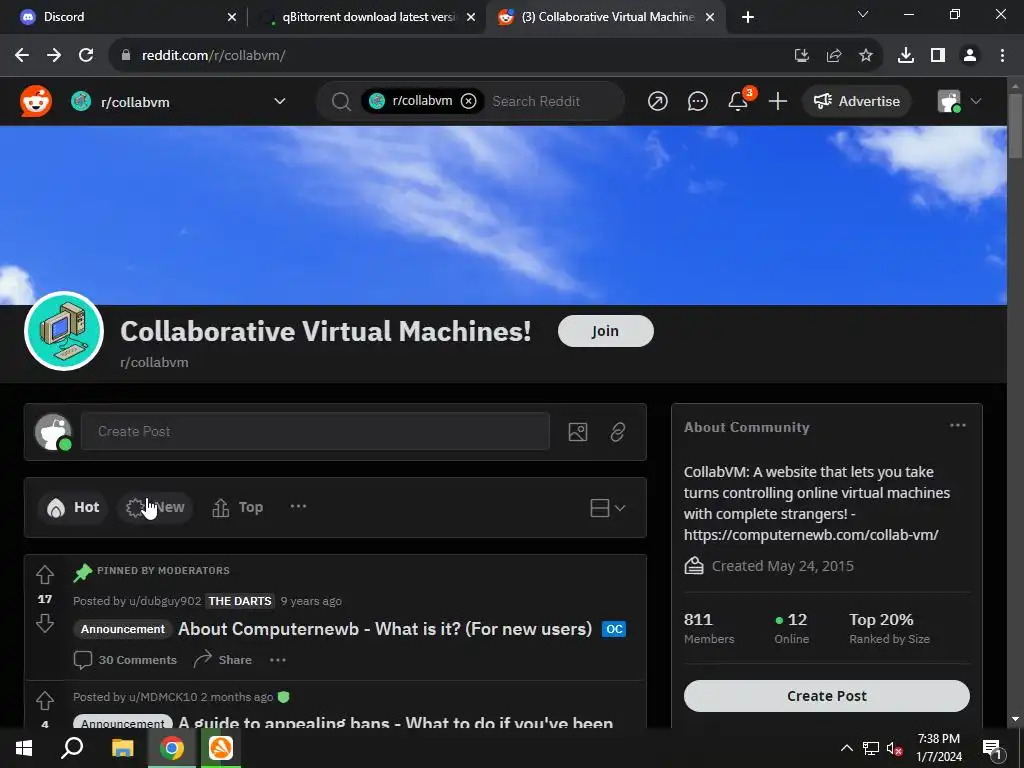
Task: Click the Announcement flair on Computernewb post
Action: tap(123, 629)
